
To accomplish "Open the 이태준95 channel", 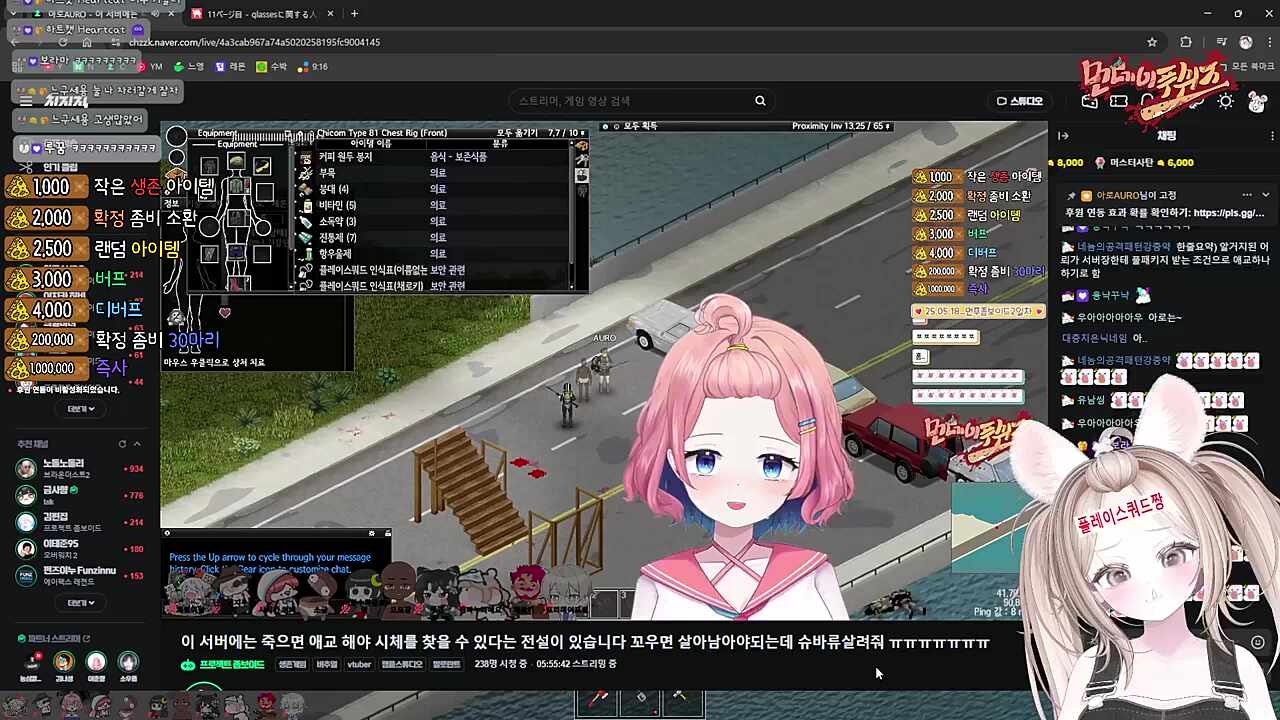I will [82, 548].
